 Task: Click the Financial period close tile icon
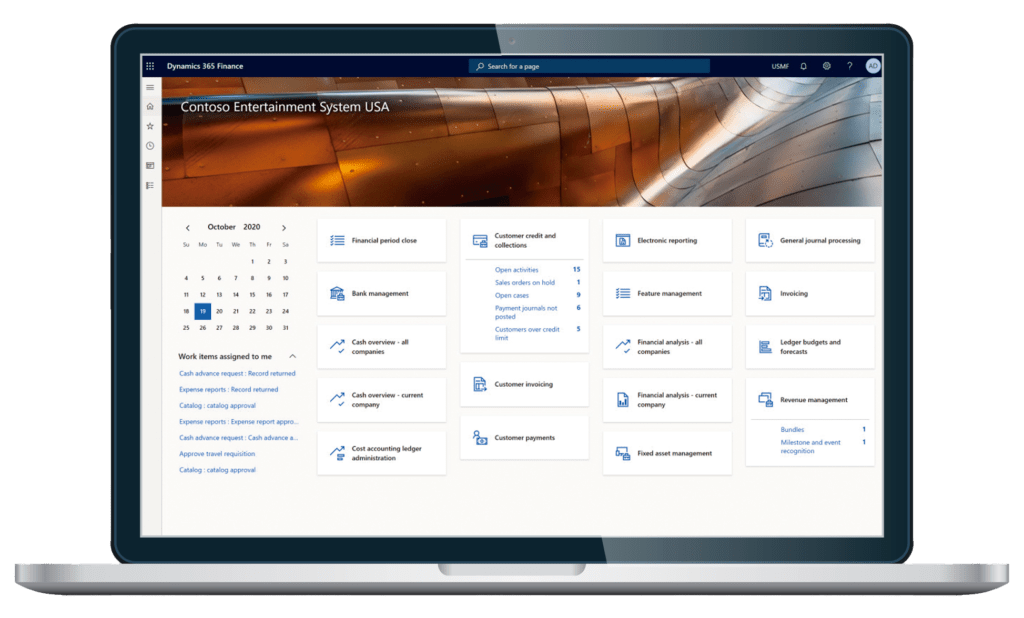pyautogui.click(x=337, y=240)
